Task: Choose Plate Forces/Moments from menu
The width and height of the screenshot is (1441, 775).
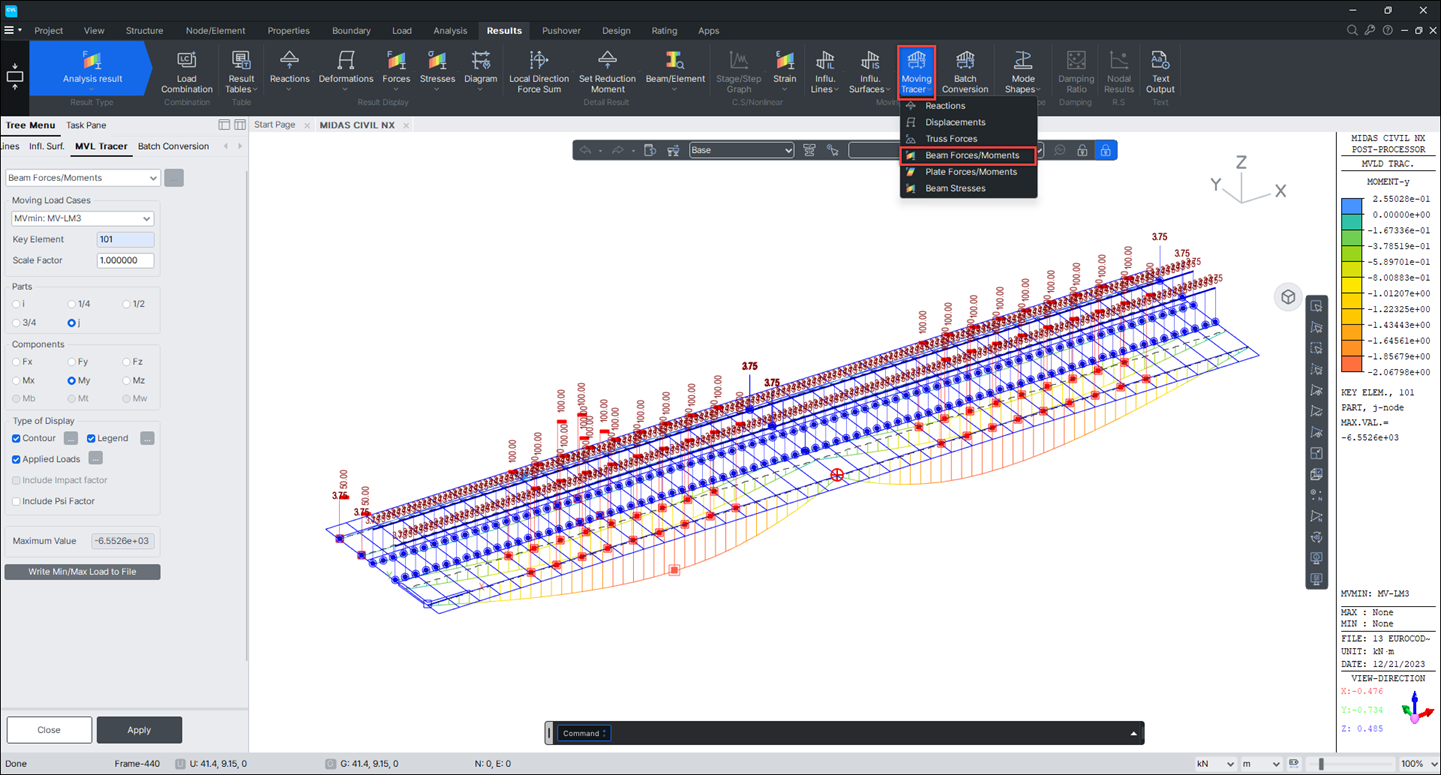Action: (x=970, y=172)
